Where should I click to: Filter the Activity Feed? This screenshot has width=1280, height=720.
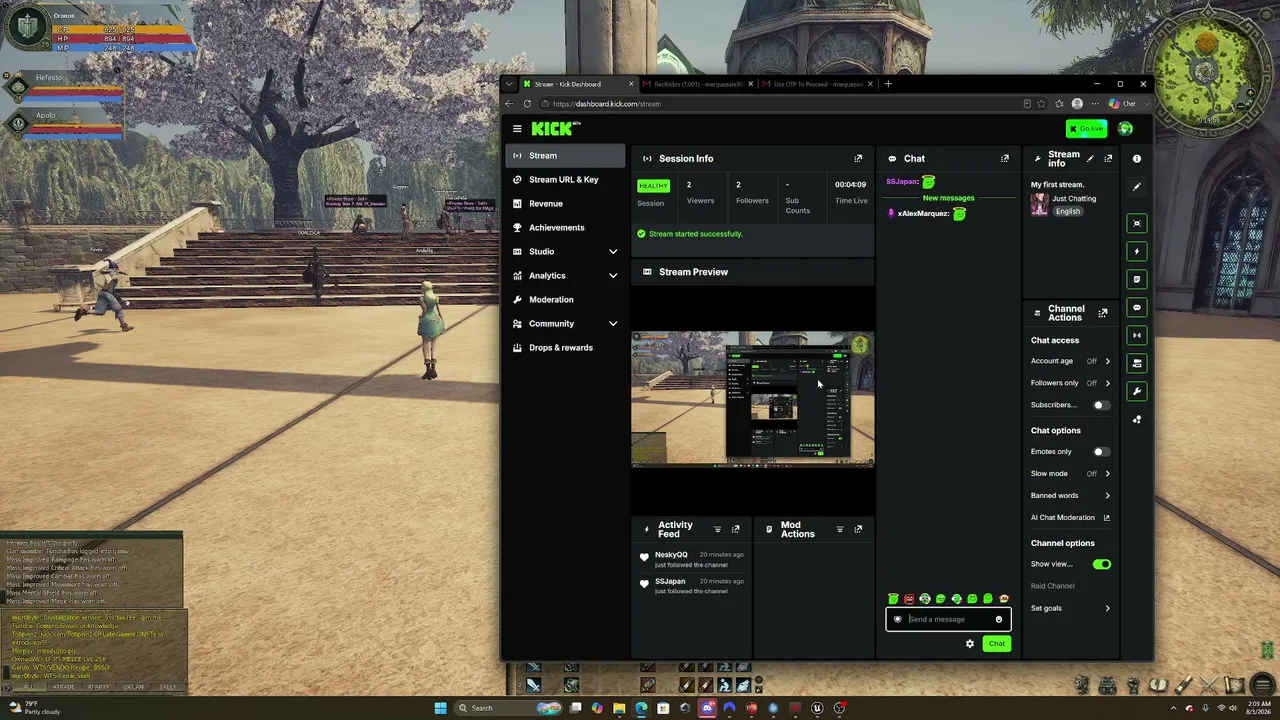pyautogui.click(x=717, y=529)
